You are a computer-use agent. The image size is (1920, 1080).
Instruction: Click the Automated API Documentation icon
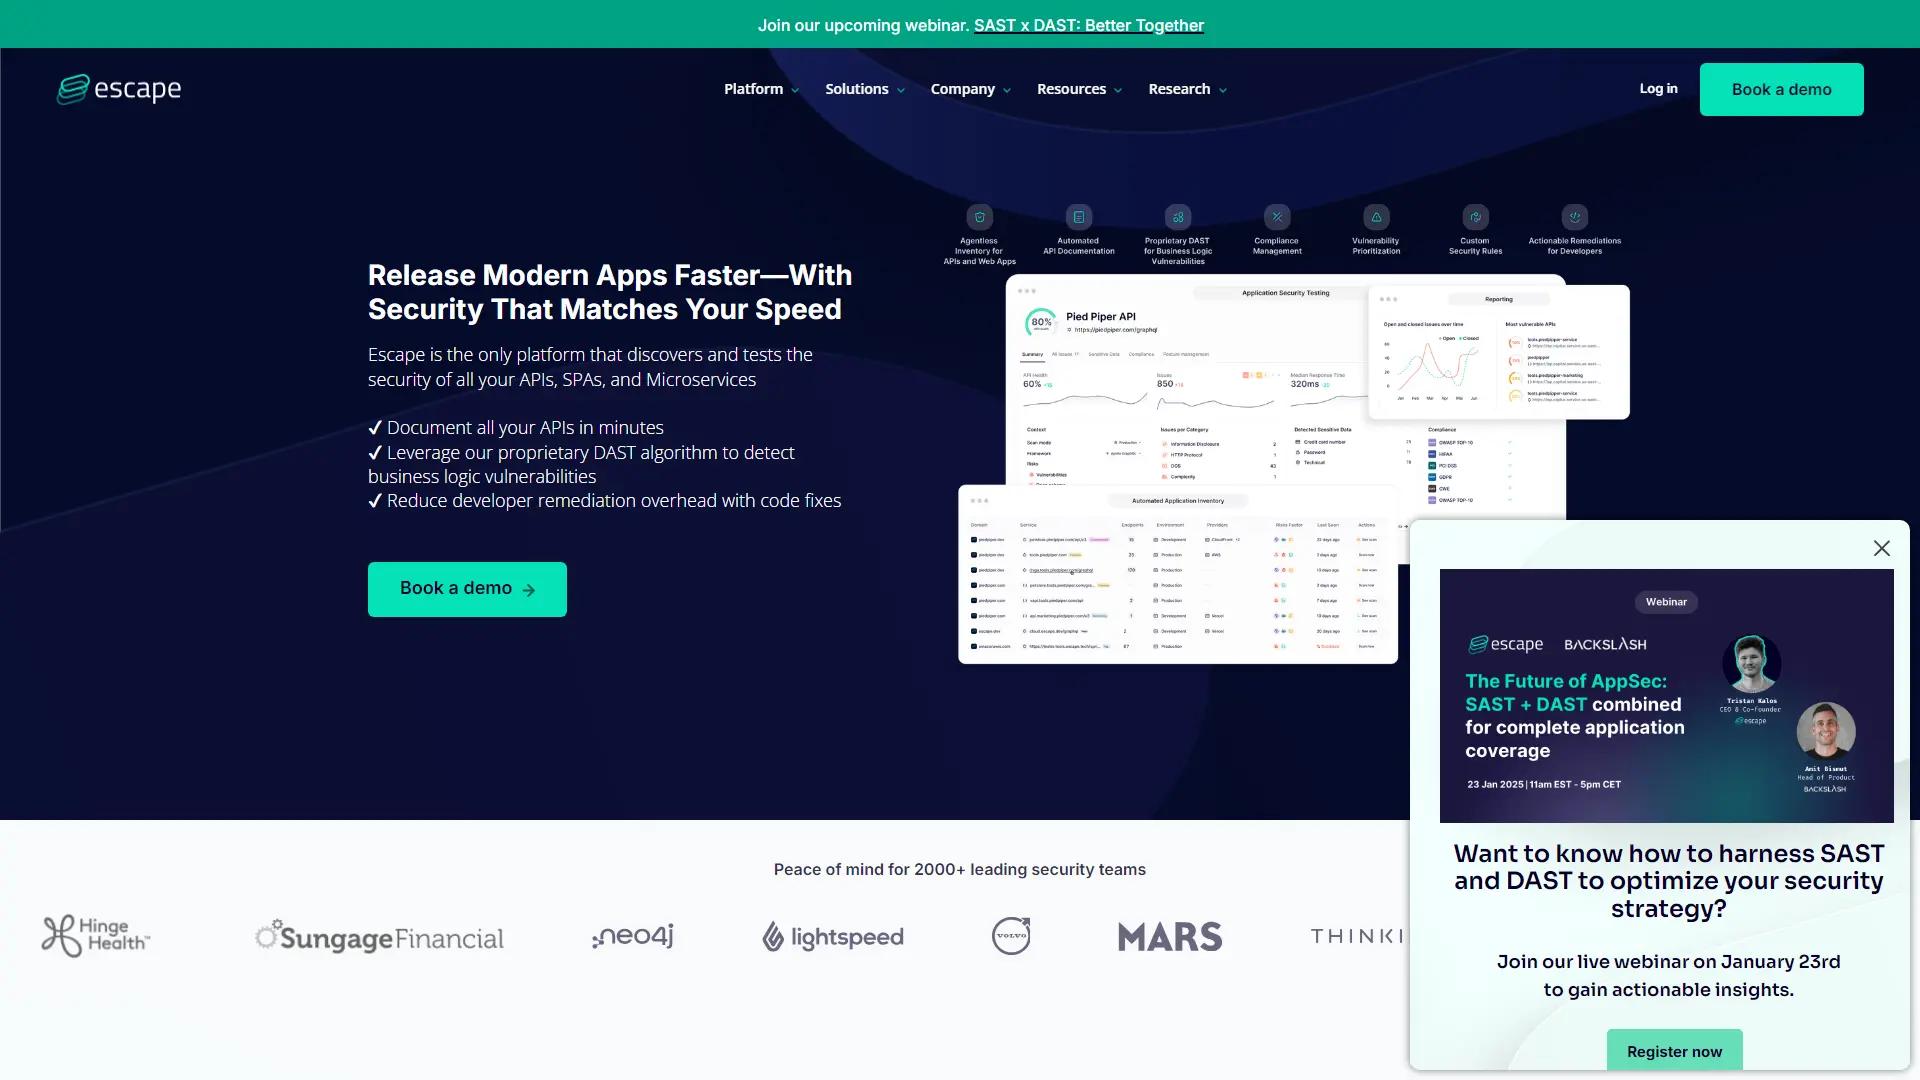pos(1078,217)
